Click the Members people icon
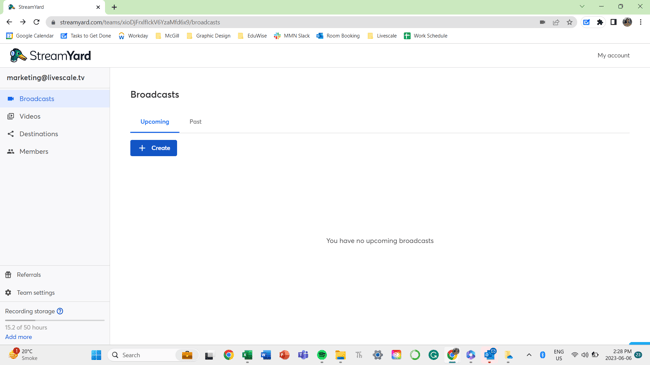The width and height of the screenshot is (650, 365). point(11,151)
